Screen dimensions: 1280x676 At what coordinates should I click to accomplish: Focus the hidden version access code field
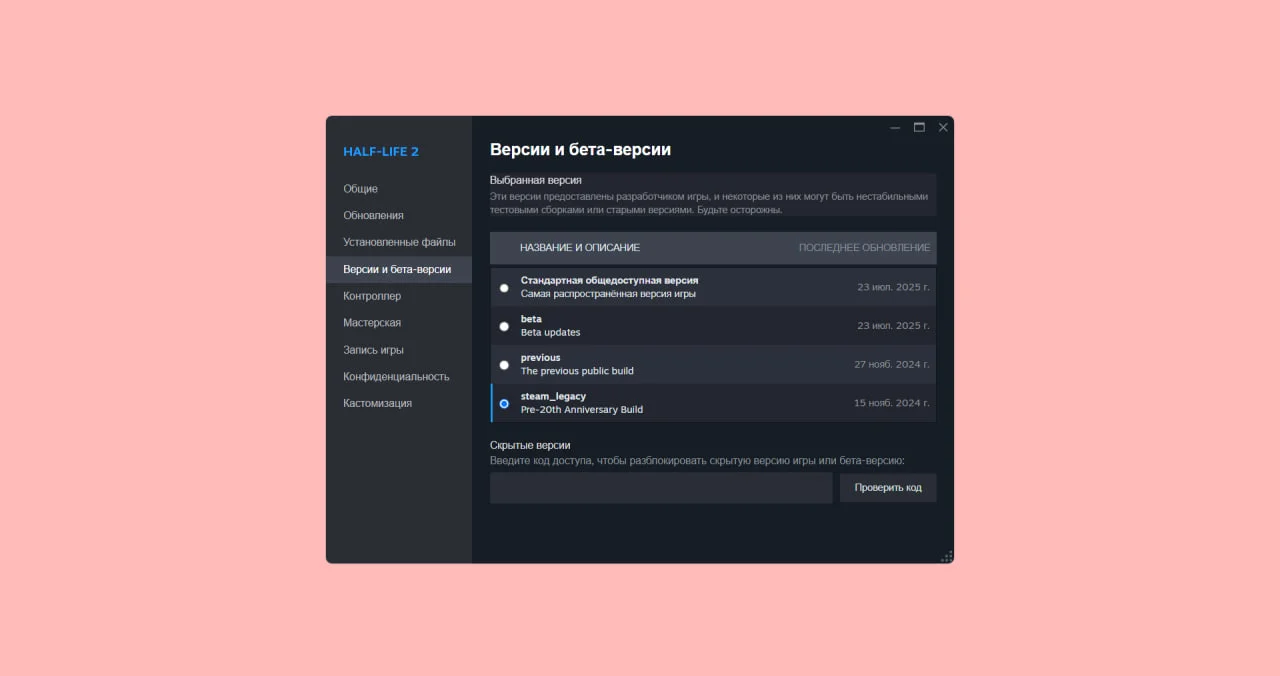(661, 488)
